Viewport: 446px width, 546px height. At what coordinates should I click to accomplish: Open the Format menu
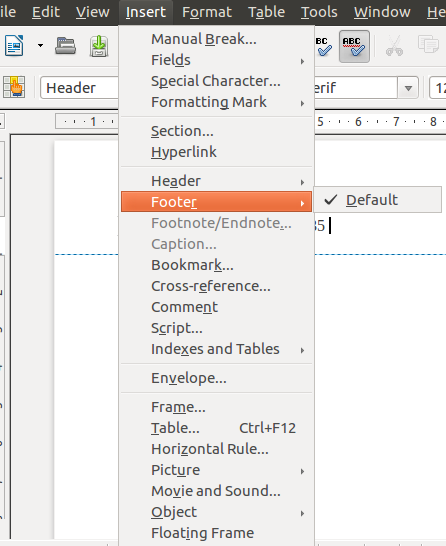coord(207,13)
